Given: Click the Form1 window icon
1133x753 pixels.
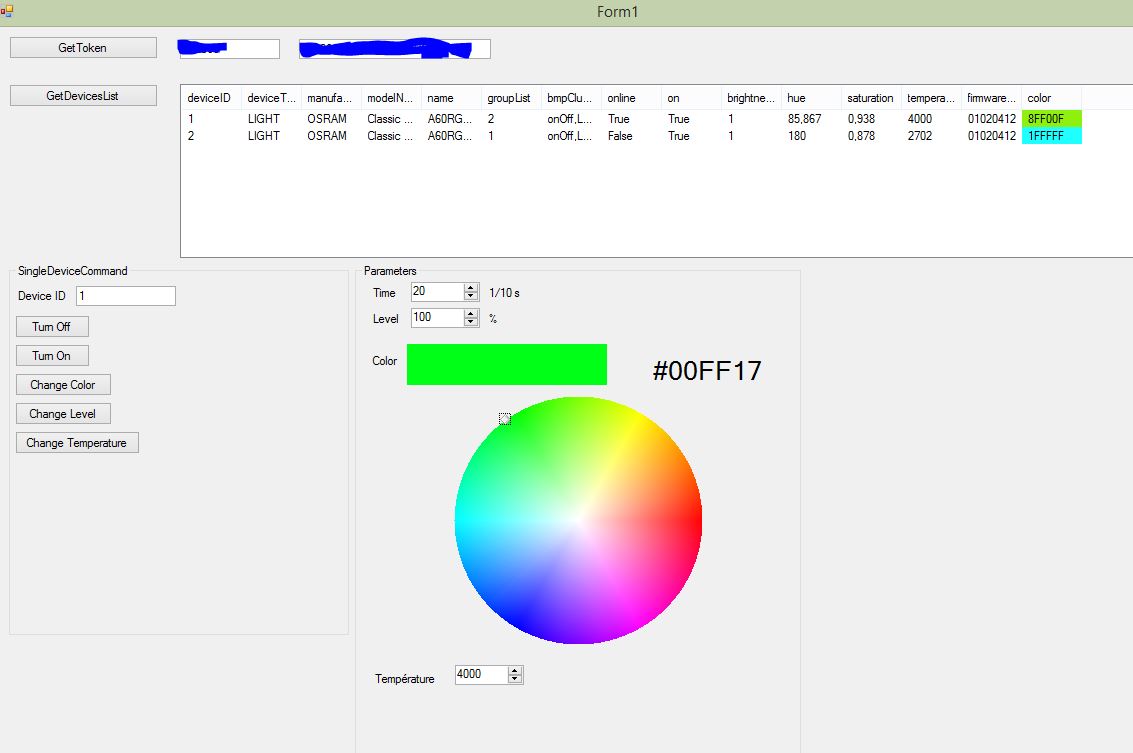Looking at the screenshot, I should click(7, 11).
